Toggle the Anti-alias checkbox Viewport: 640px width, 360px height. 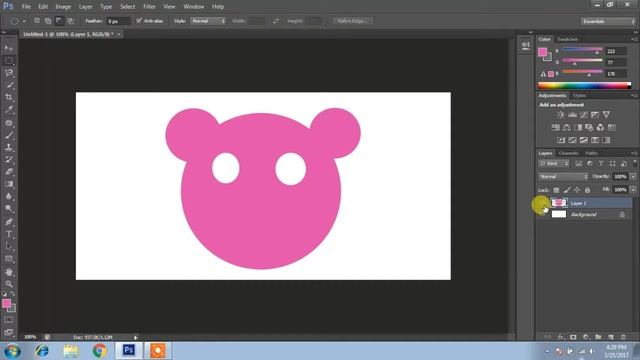coord(139,20)
